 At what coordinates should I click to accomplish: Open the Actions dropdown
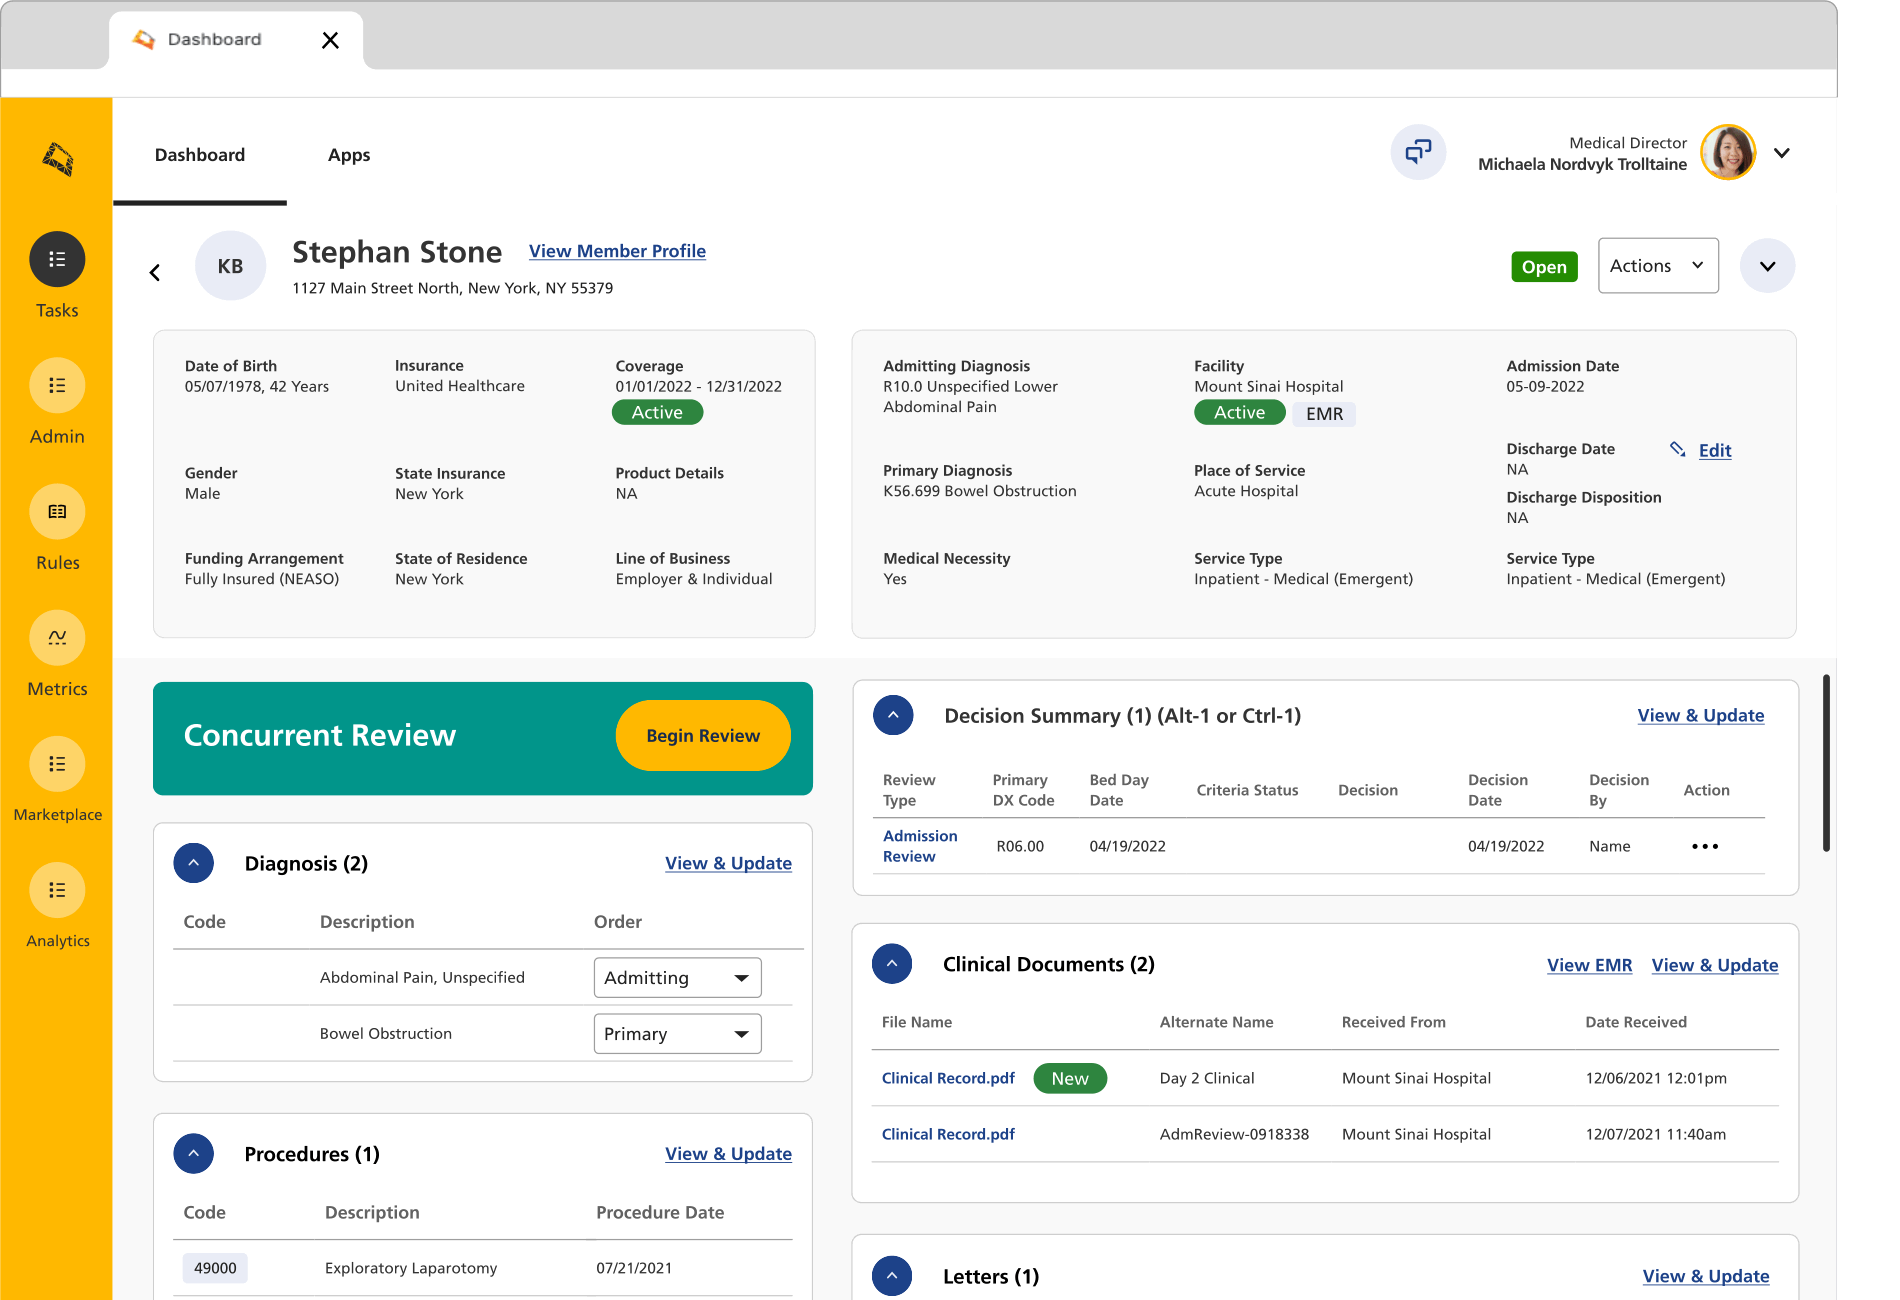coord(1658,266)
